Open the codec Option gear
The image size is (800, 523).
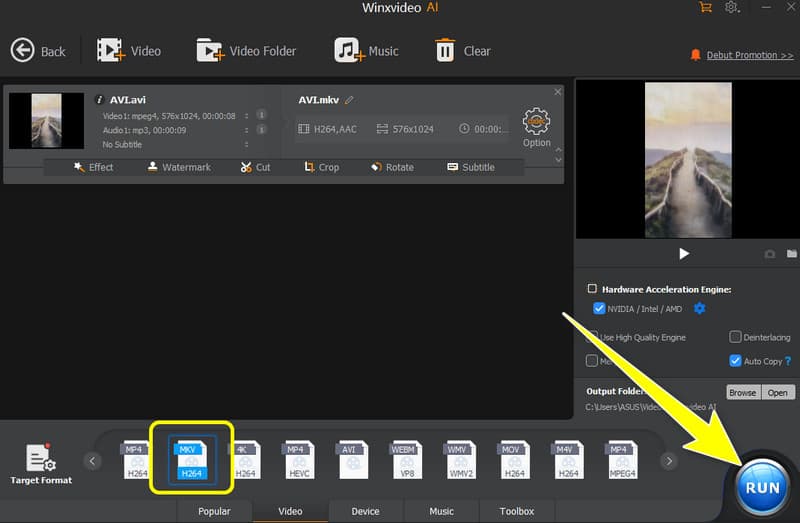pyautogui.click(x=537, y=123)
